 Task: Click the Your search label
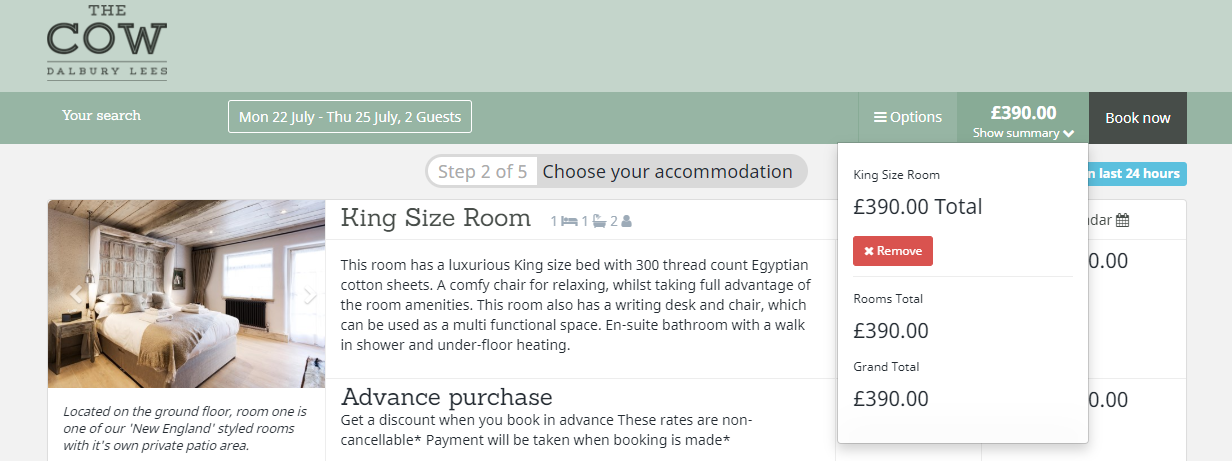101,115
